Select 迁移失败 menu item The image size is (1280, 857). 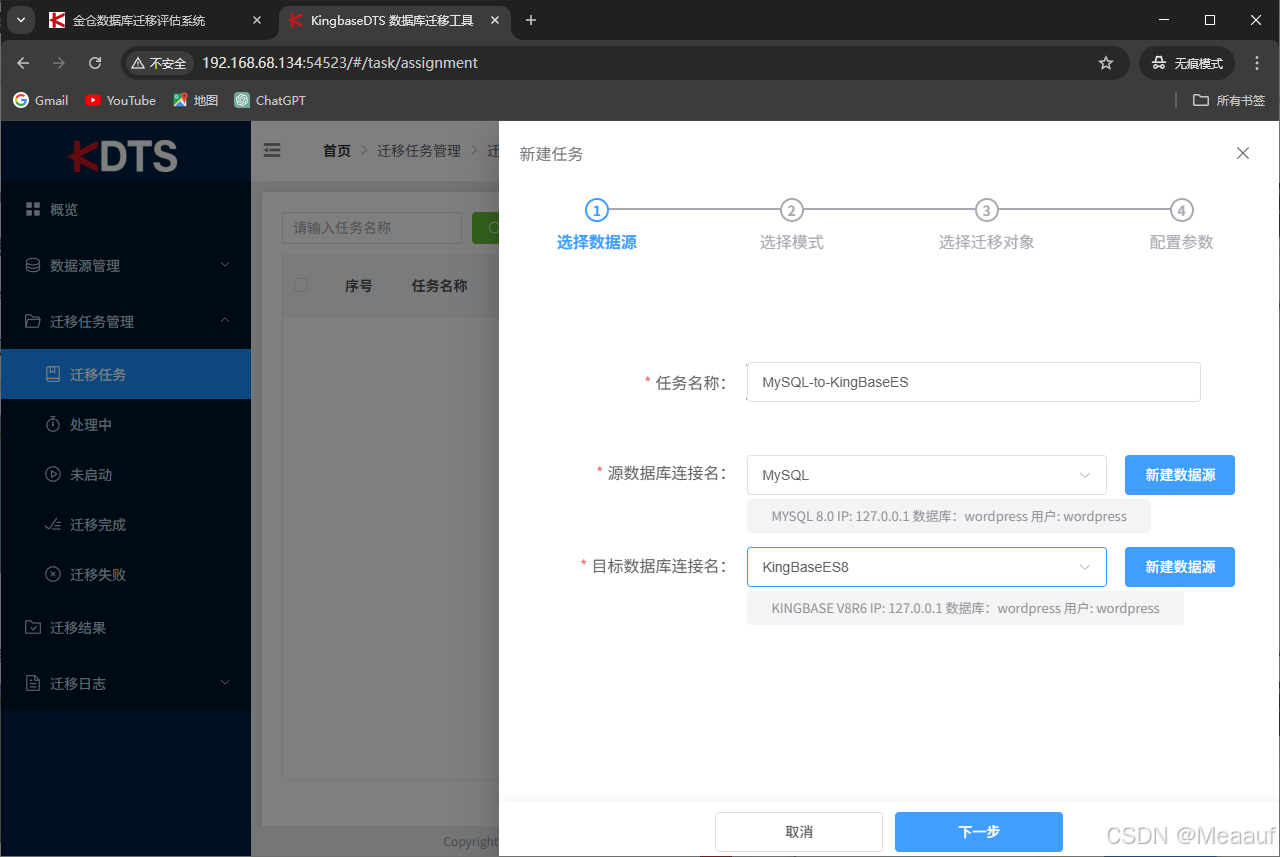[x=125, y=575]
